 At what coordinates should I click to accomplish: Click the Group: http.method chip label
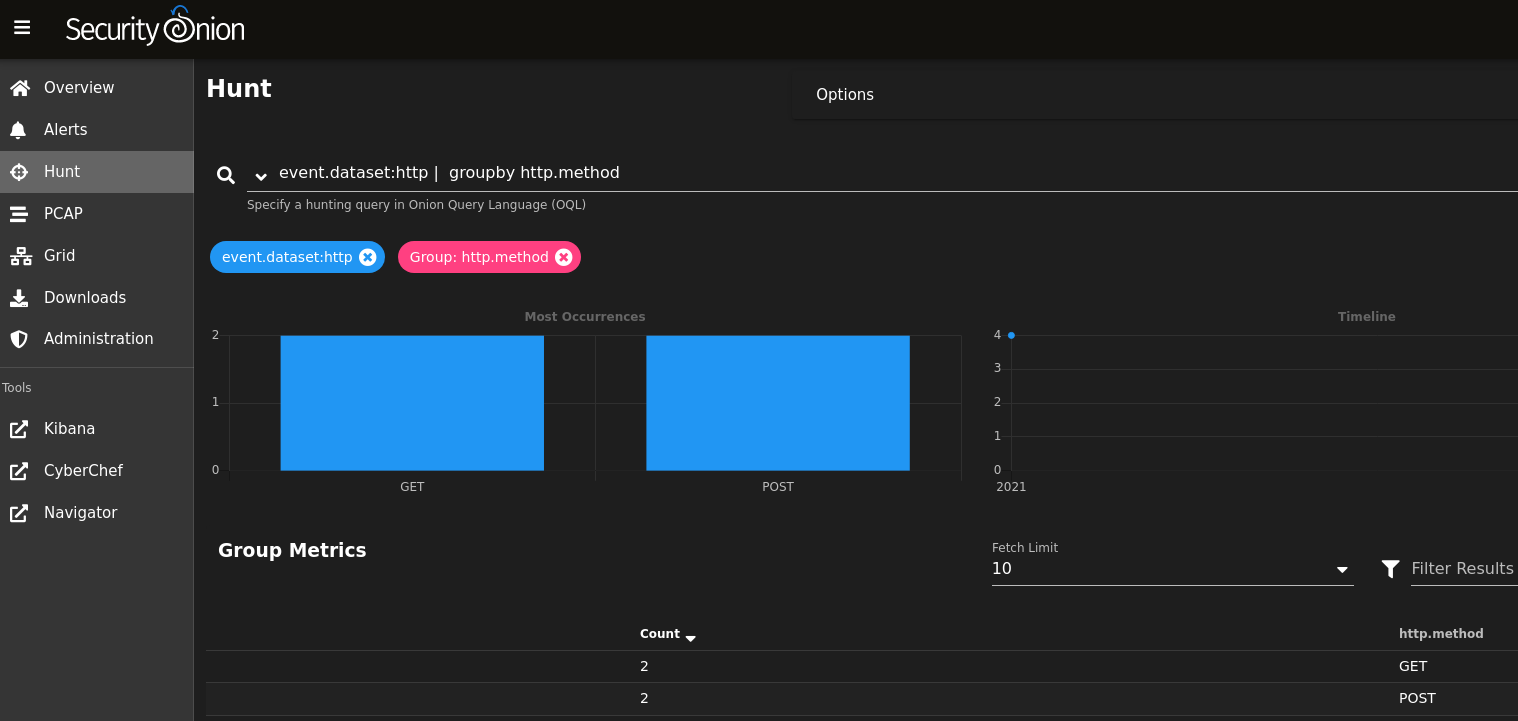click(479, 257)
